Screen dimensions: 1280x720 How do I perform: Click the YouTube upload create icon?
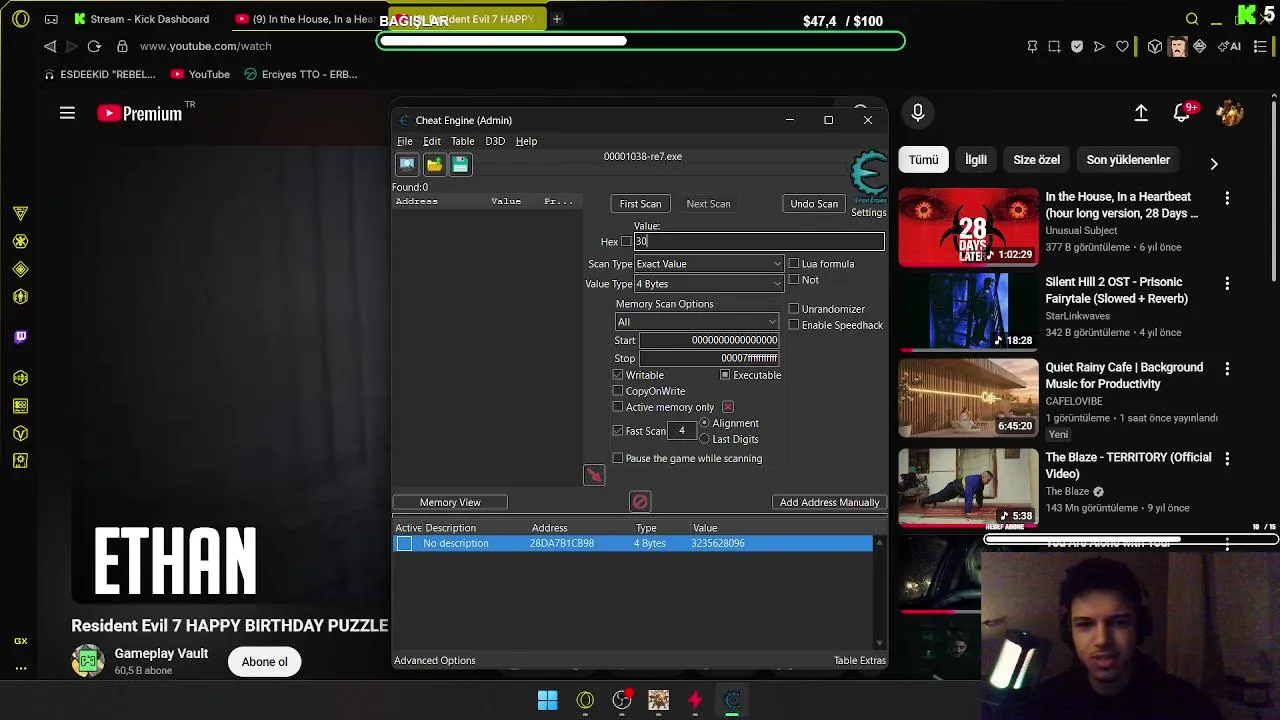(x=1141, y=113)
